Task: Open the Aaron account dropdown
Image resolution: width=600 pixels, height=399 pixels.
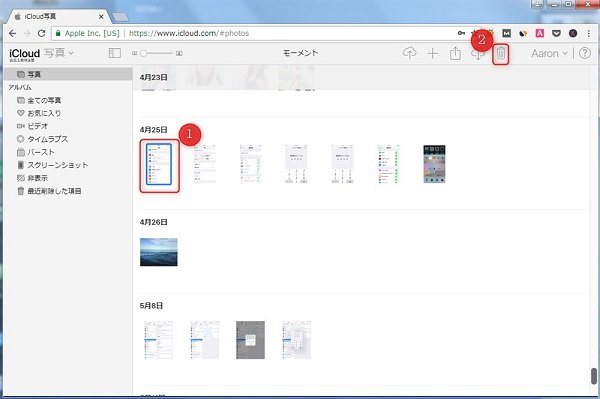Action: tap(549, 54)
